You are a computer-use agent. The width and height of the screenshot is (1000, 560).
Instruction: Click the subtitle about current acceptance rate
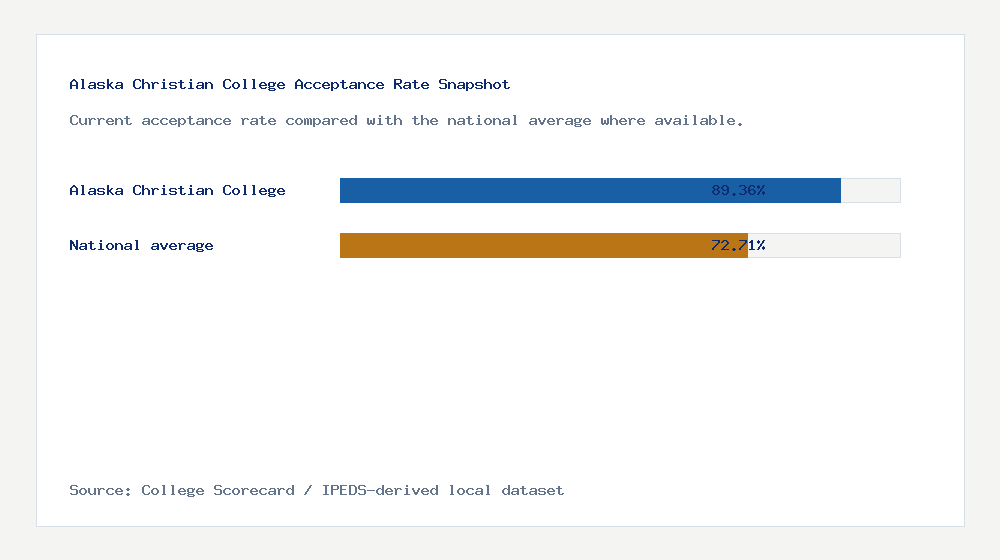(406, 121)
